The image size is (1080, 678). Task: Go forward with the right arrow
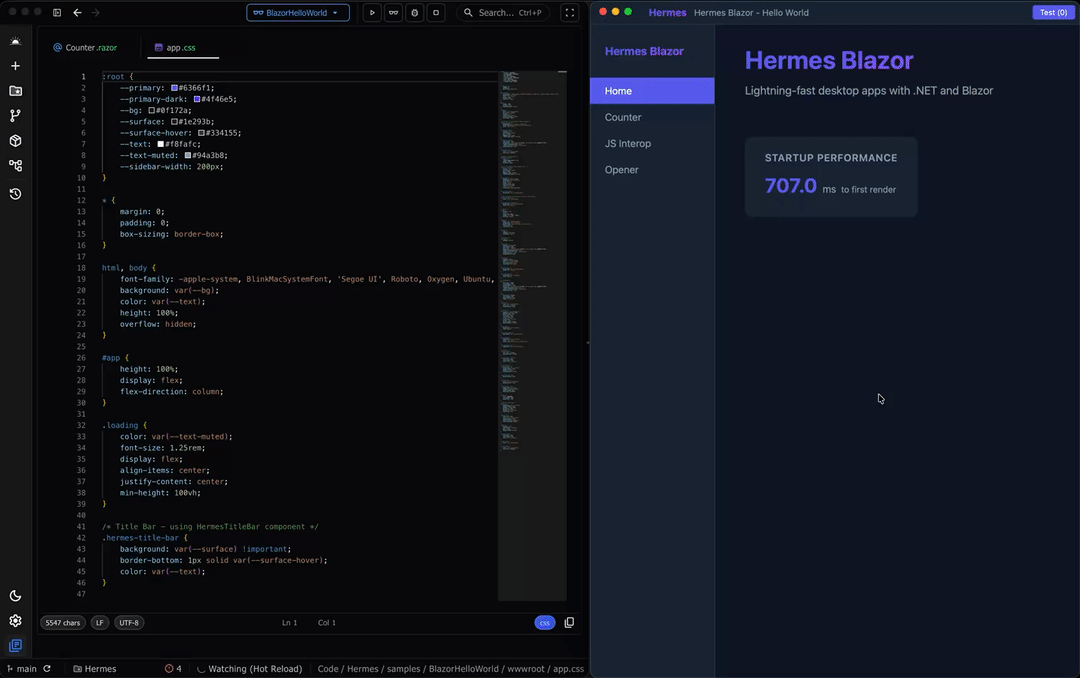(x=96, y=12)
